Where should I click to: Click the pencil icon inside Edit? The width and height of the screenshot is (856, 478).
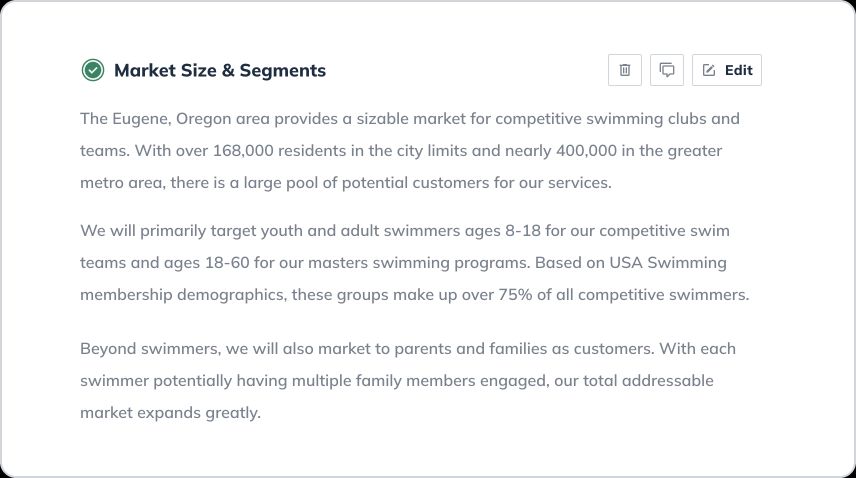click(x=709, y=70)
